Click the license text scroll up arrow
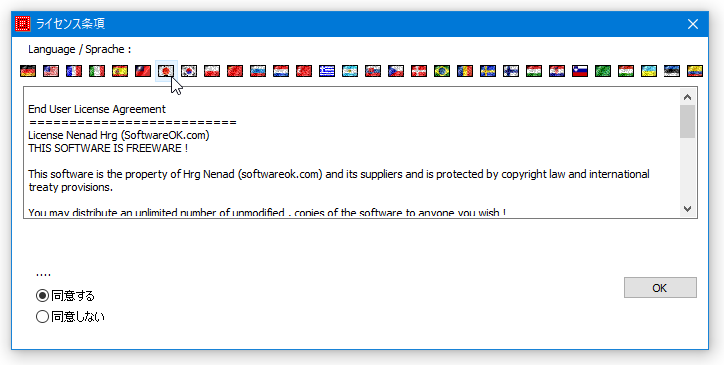The image size is (724, 365). coord(688,97)
